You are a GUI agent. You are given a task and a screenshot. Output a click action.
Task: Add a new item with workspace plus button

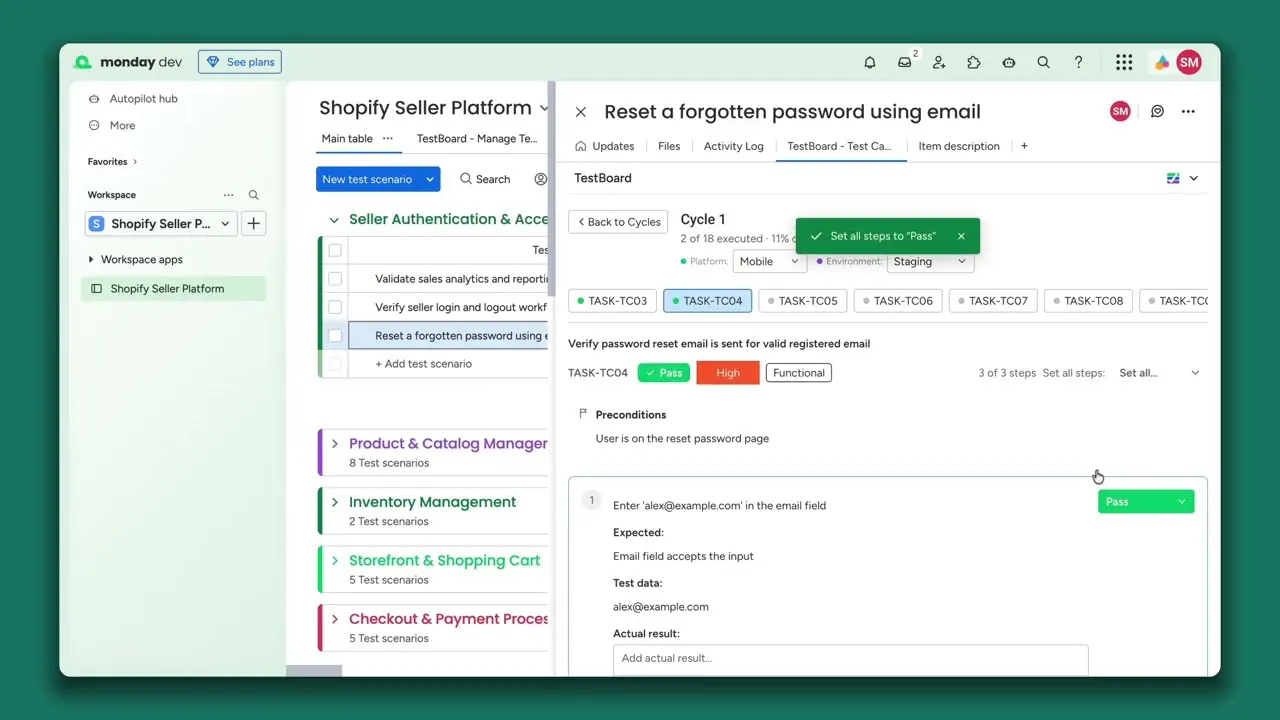click(254, 223)
